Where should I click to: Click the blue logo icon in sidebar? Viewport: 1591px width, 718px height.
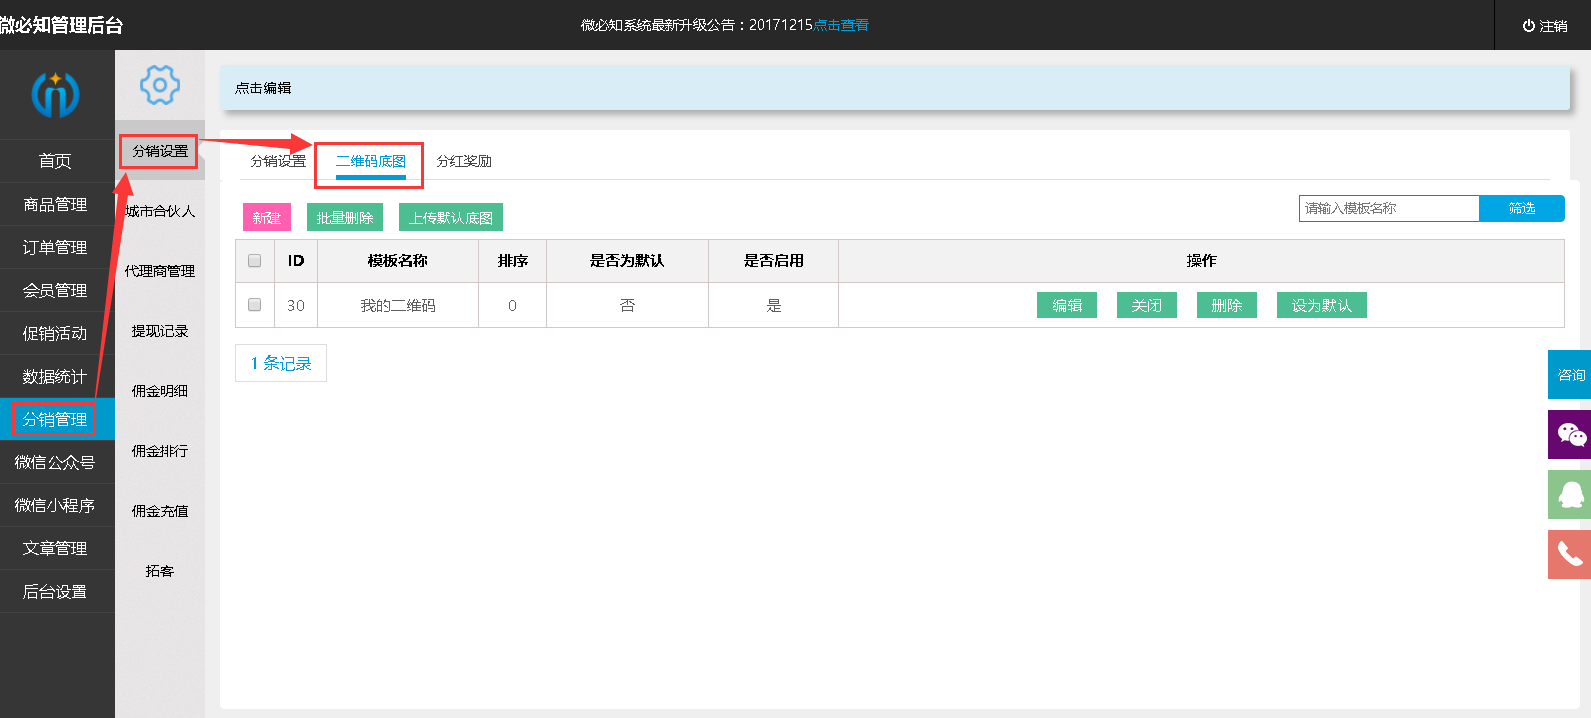pyautogui.click(x=55, y=94)
